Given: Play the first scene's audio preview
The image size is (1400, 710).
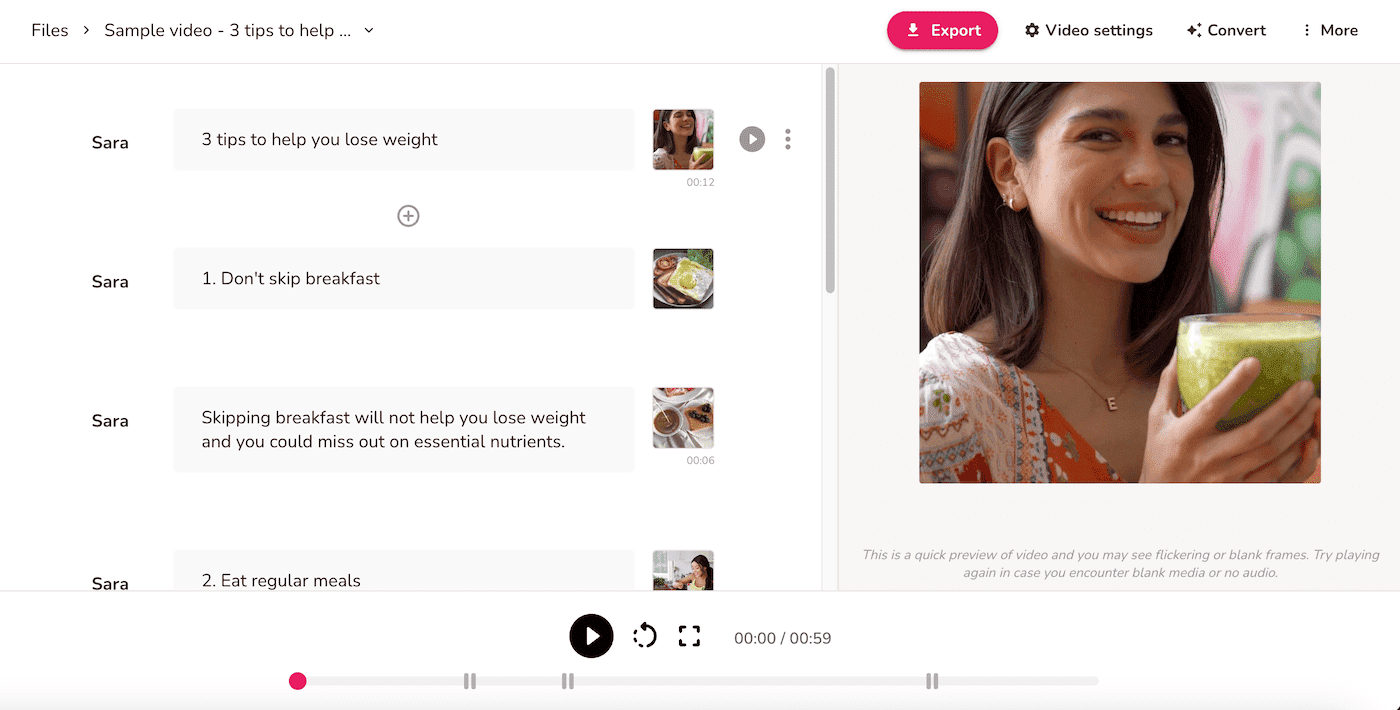Looking at the screenshot, I should coord(751,139).
